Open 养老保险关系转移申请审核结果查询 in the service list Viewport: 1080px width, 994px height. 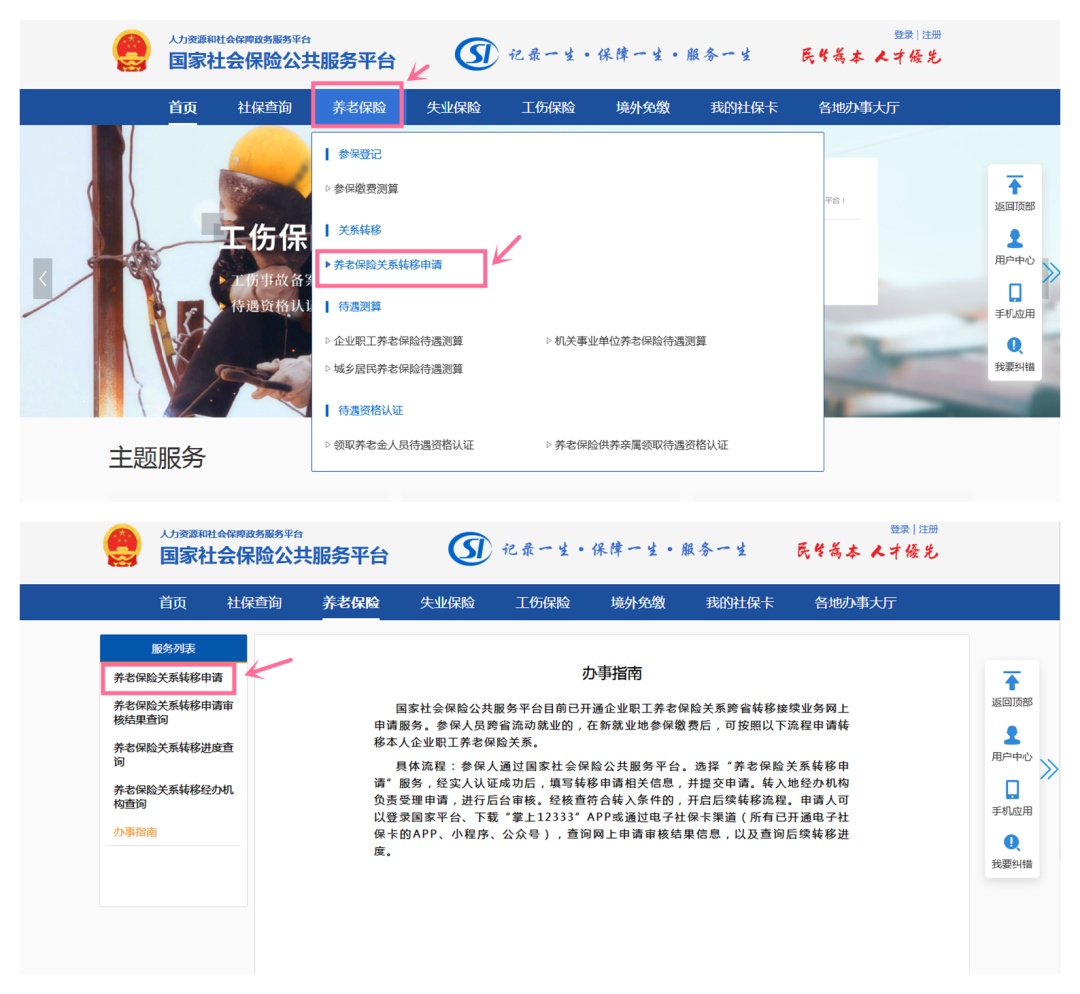(x=173, y=713)
